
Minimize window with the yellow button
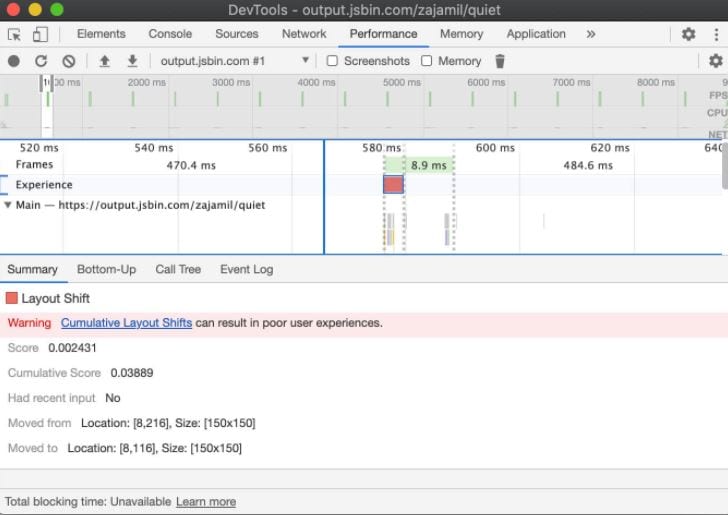pyautogui.click(x=35, y=9)
